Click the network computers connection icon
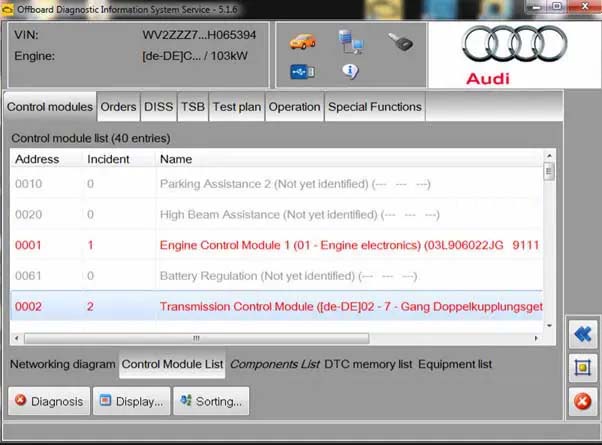This screenshot has width=602, height=445. click(x=351, y=42)
